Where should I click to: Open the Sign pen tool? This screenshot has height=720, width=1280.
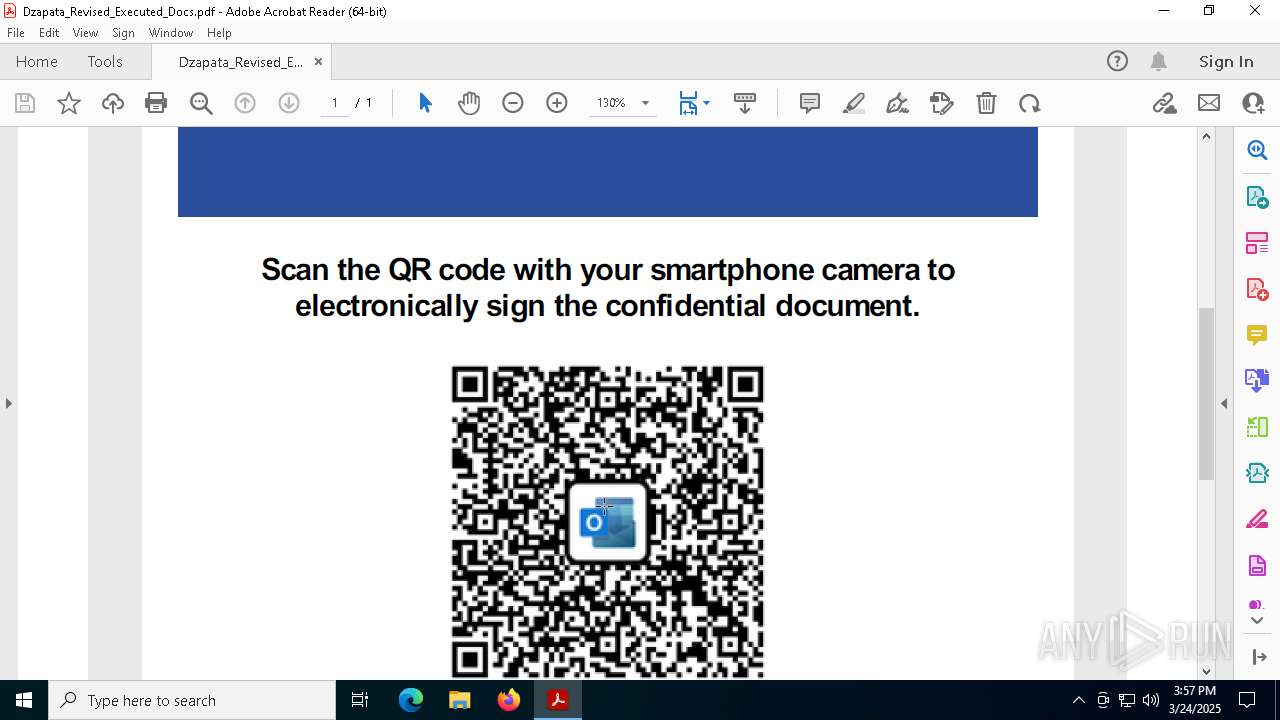coord(898,103)
